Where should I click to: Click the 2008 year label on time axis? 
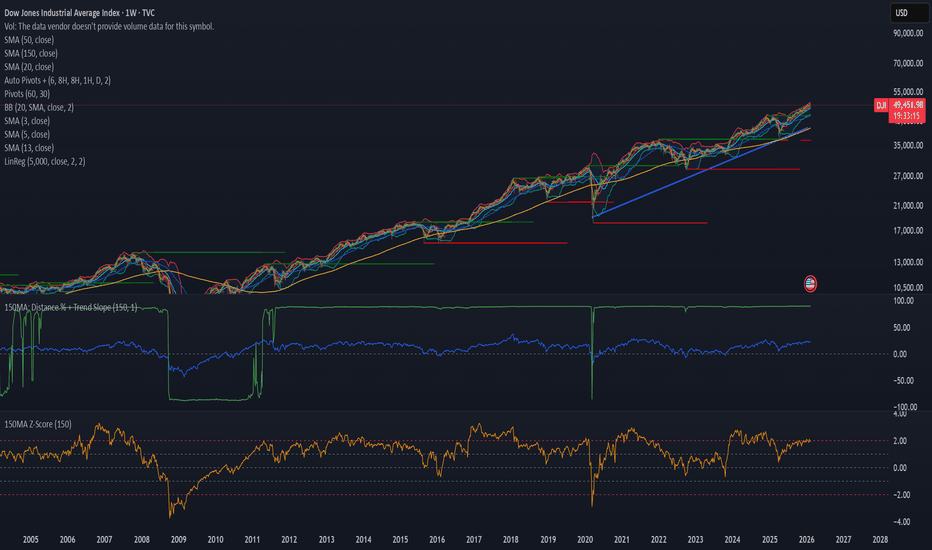coord(141,540)
